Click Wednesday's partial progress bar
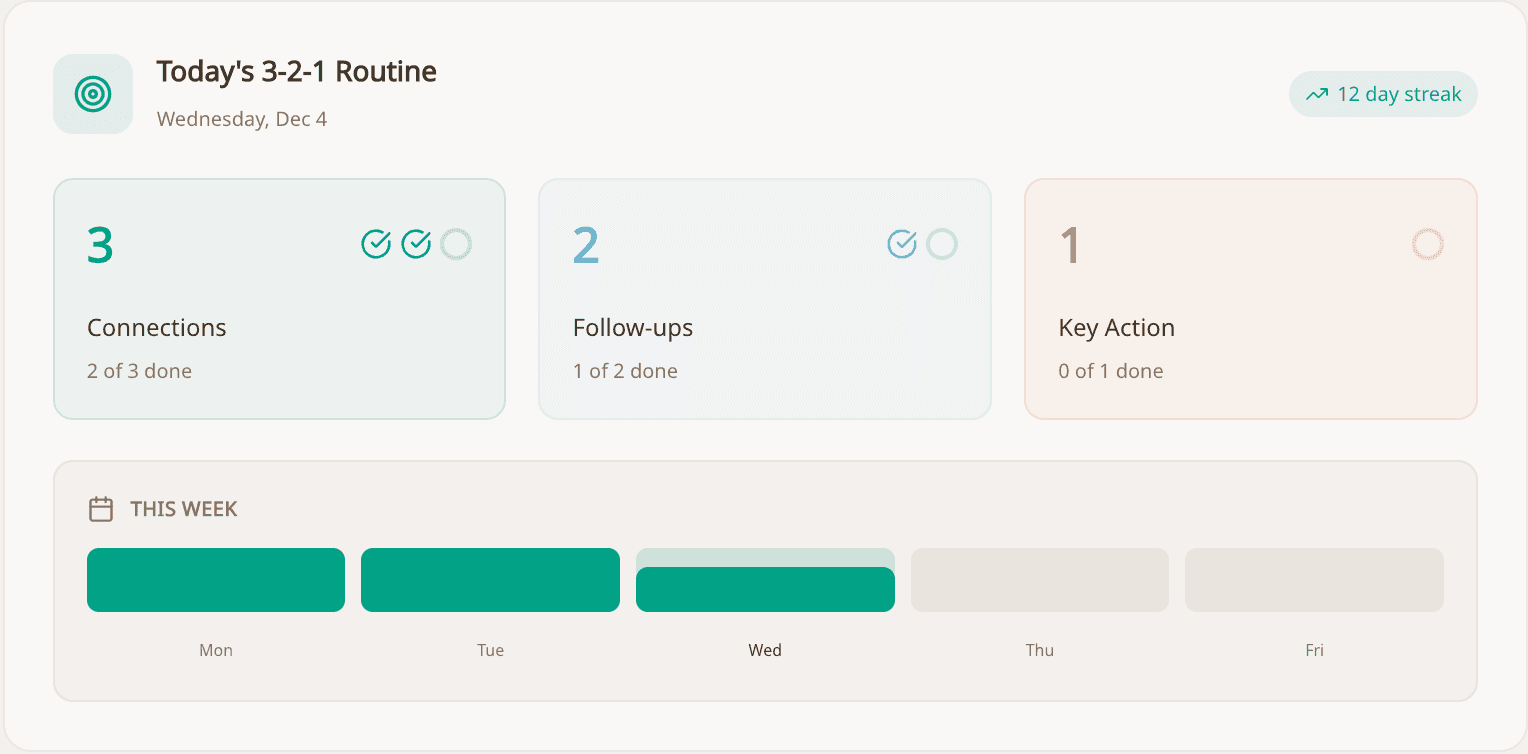 [765, 588]
